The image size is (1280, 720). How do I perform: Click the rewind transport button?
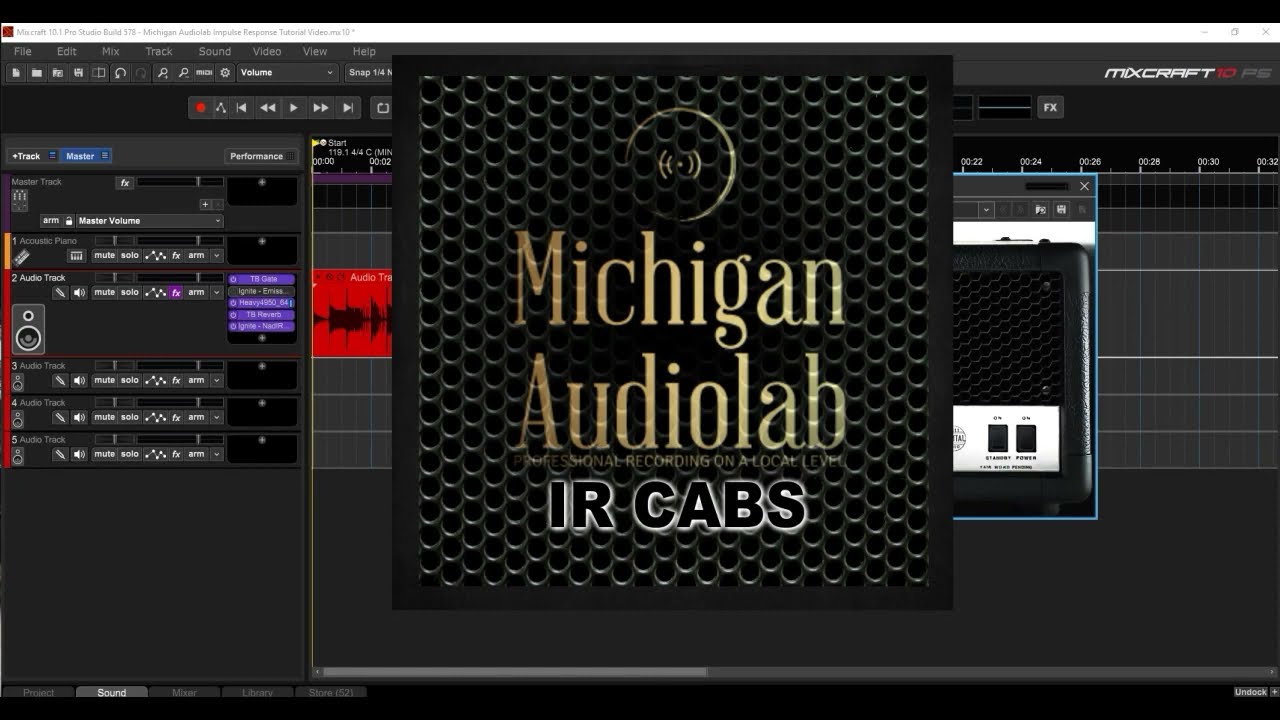(267, 108)
